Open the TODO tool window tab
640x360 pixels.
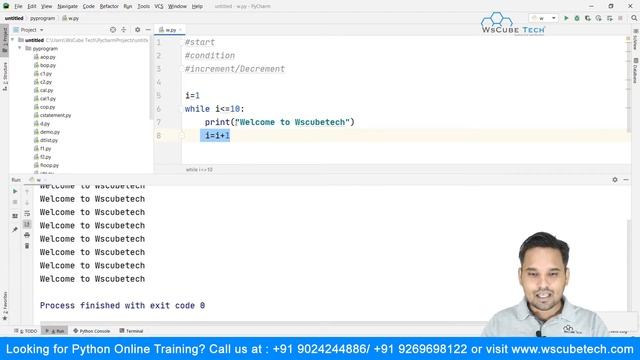(26, 331)
